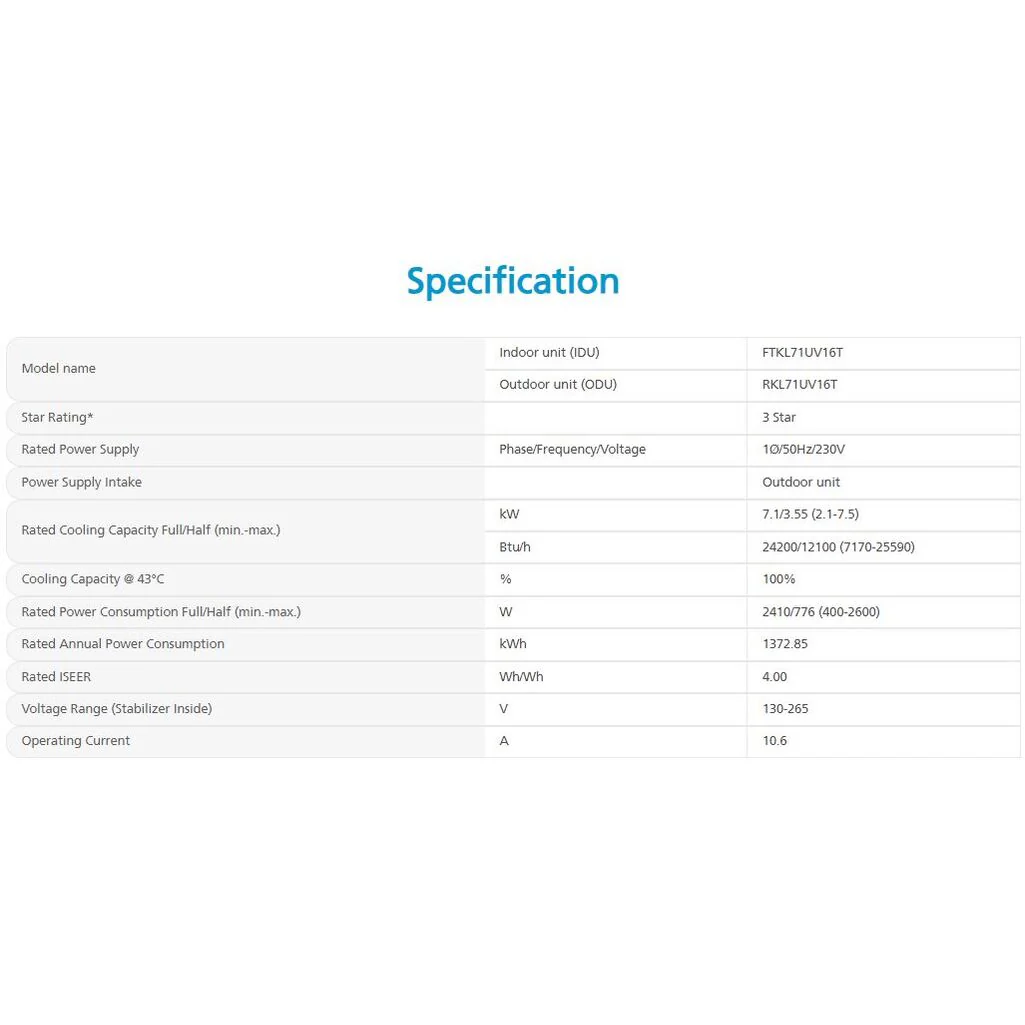This screenshot has width=1025, height=1025.
Task: Click the Outdoor unit (ODU) cell
Action: click(558, 385)
